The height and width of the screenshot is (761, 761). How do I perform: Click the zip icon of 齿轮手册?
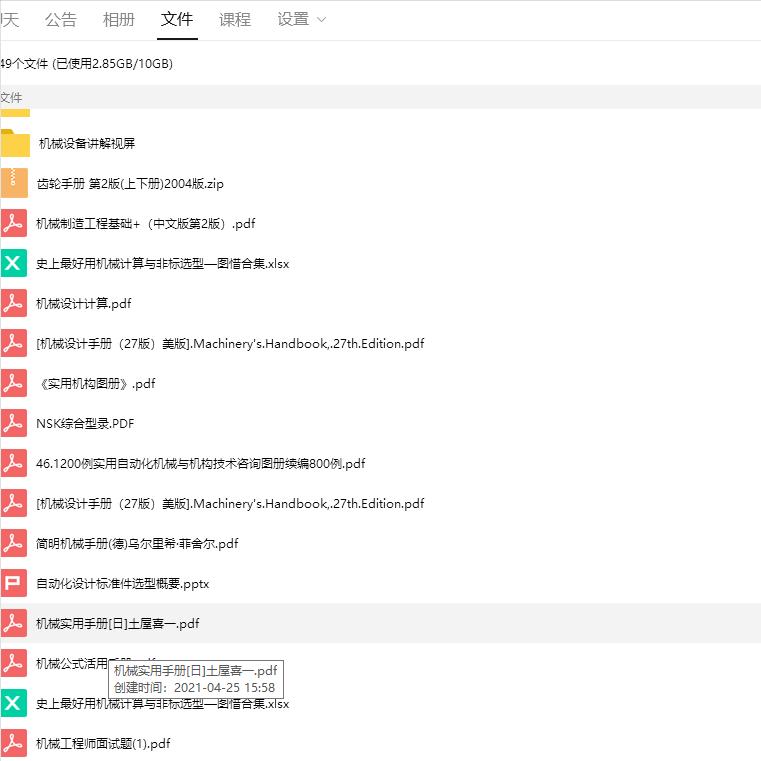[x=14, y=183]
